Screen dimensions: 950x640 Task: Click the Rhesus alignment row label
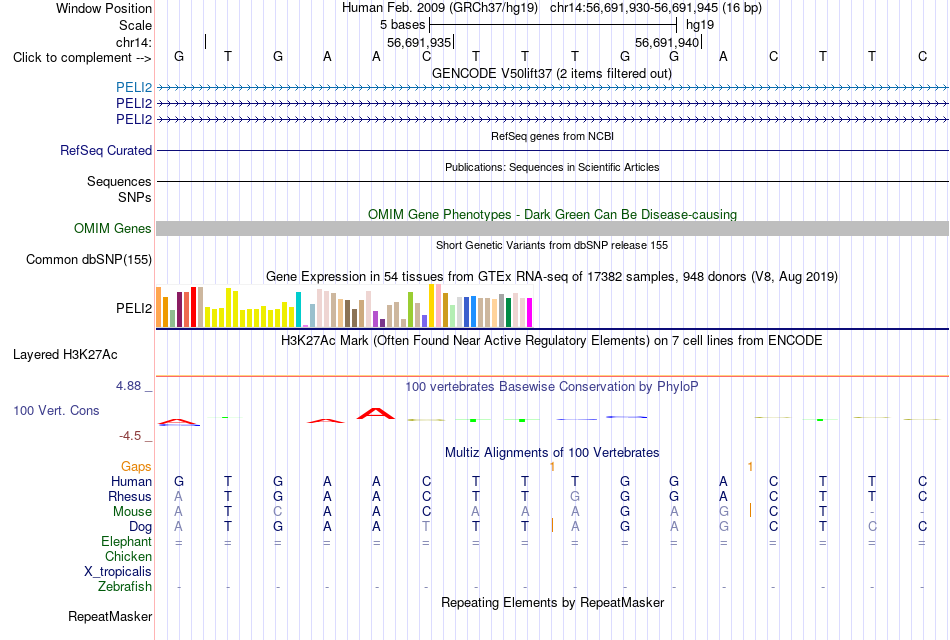pyautogui.click(x=130, y=496)
